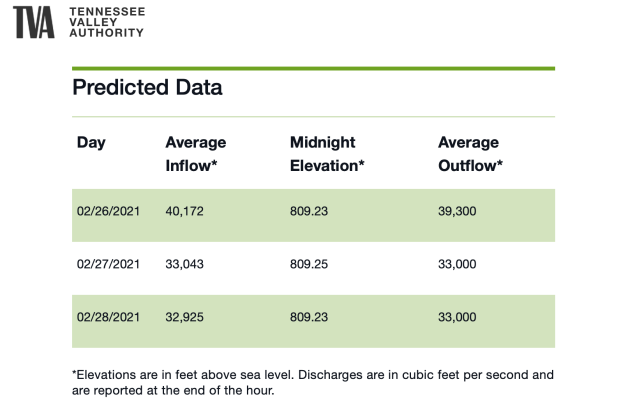Click the 02/28/2021 row's midnight elevation value
The image size is (628, 400).
[309, 317]
